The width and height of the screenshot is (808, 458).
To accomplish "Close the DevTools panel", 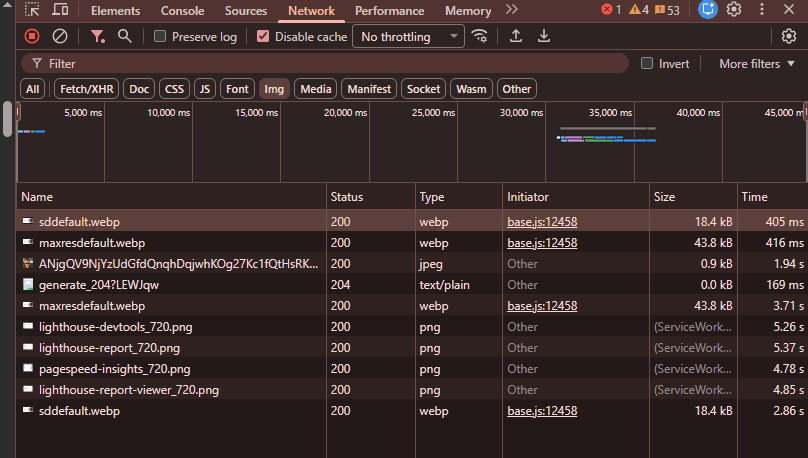I will click(789, 9).
